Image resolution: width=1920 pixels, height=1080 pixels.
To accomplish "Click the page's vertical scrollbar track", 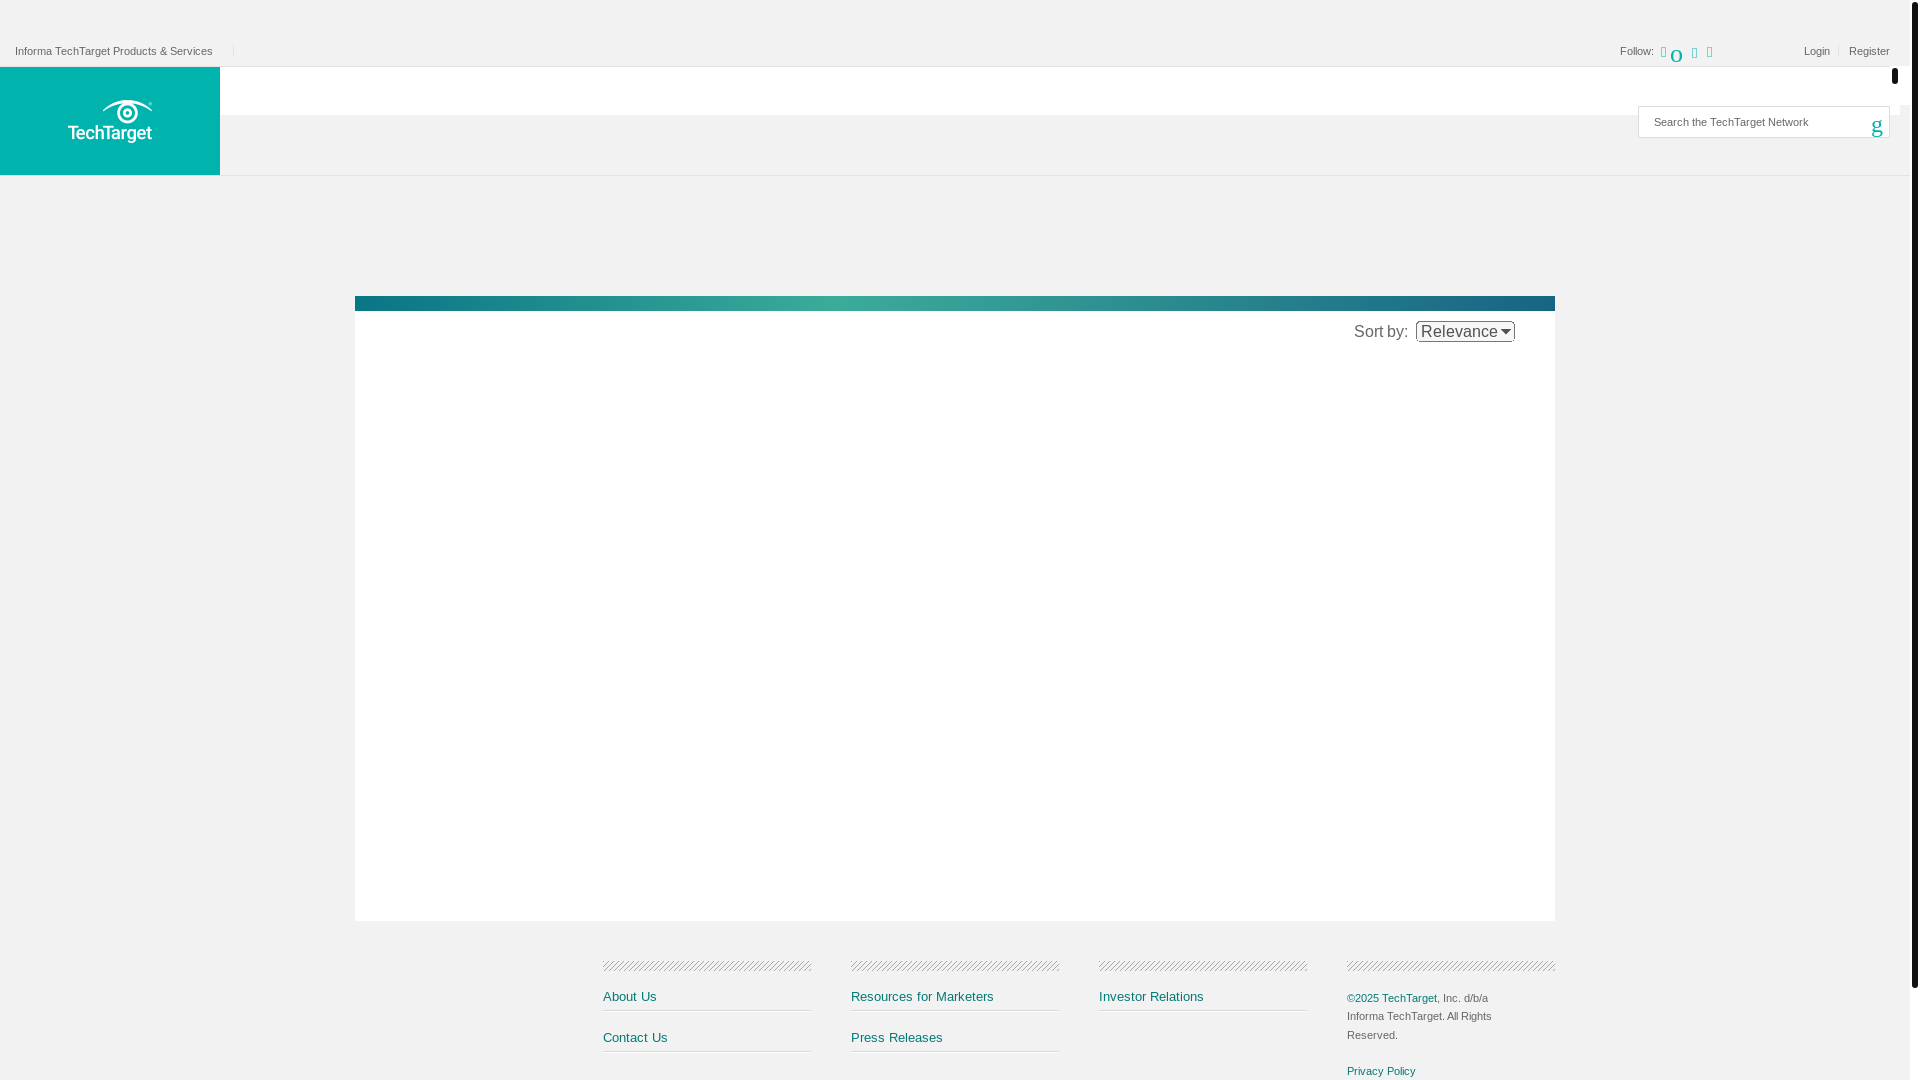I will click(x=1915, y=540).
